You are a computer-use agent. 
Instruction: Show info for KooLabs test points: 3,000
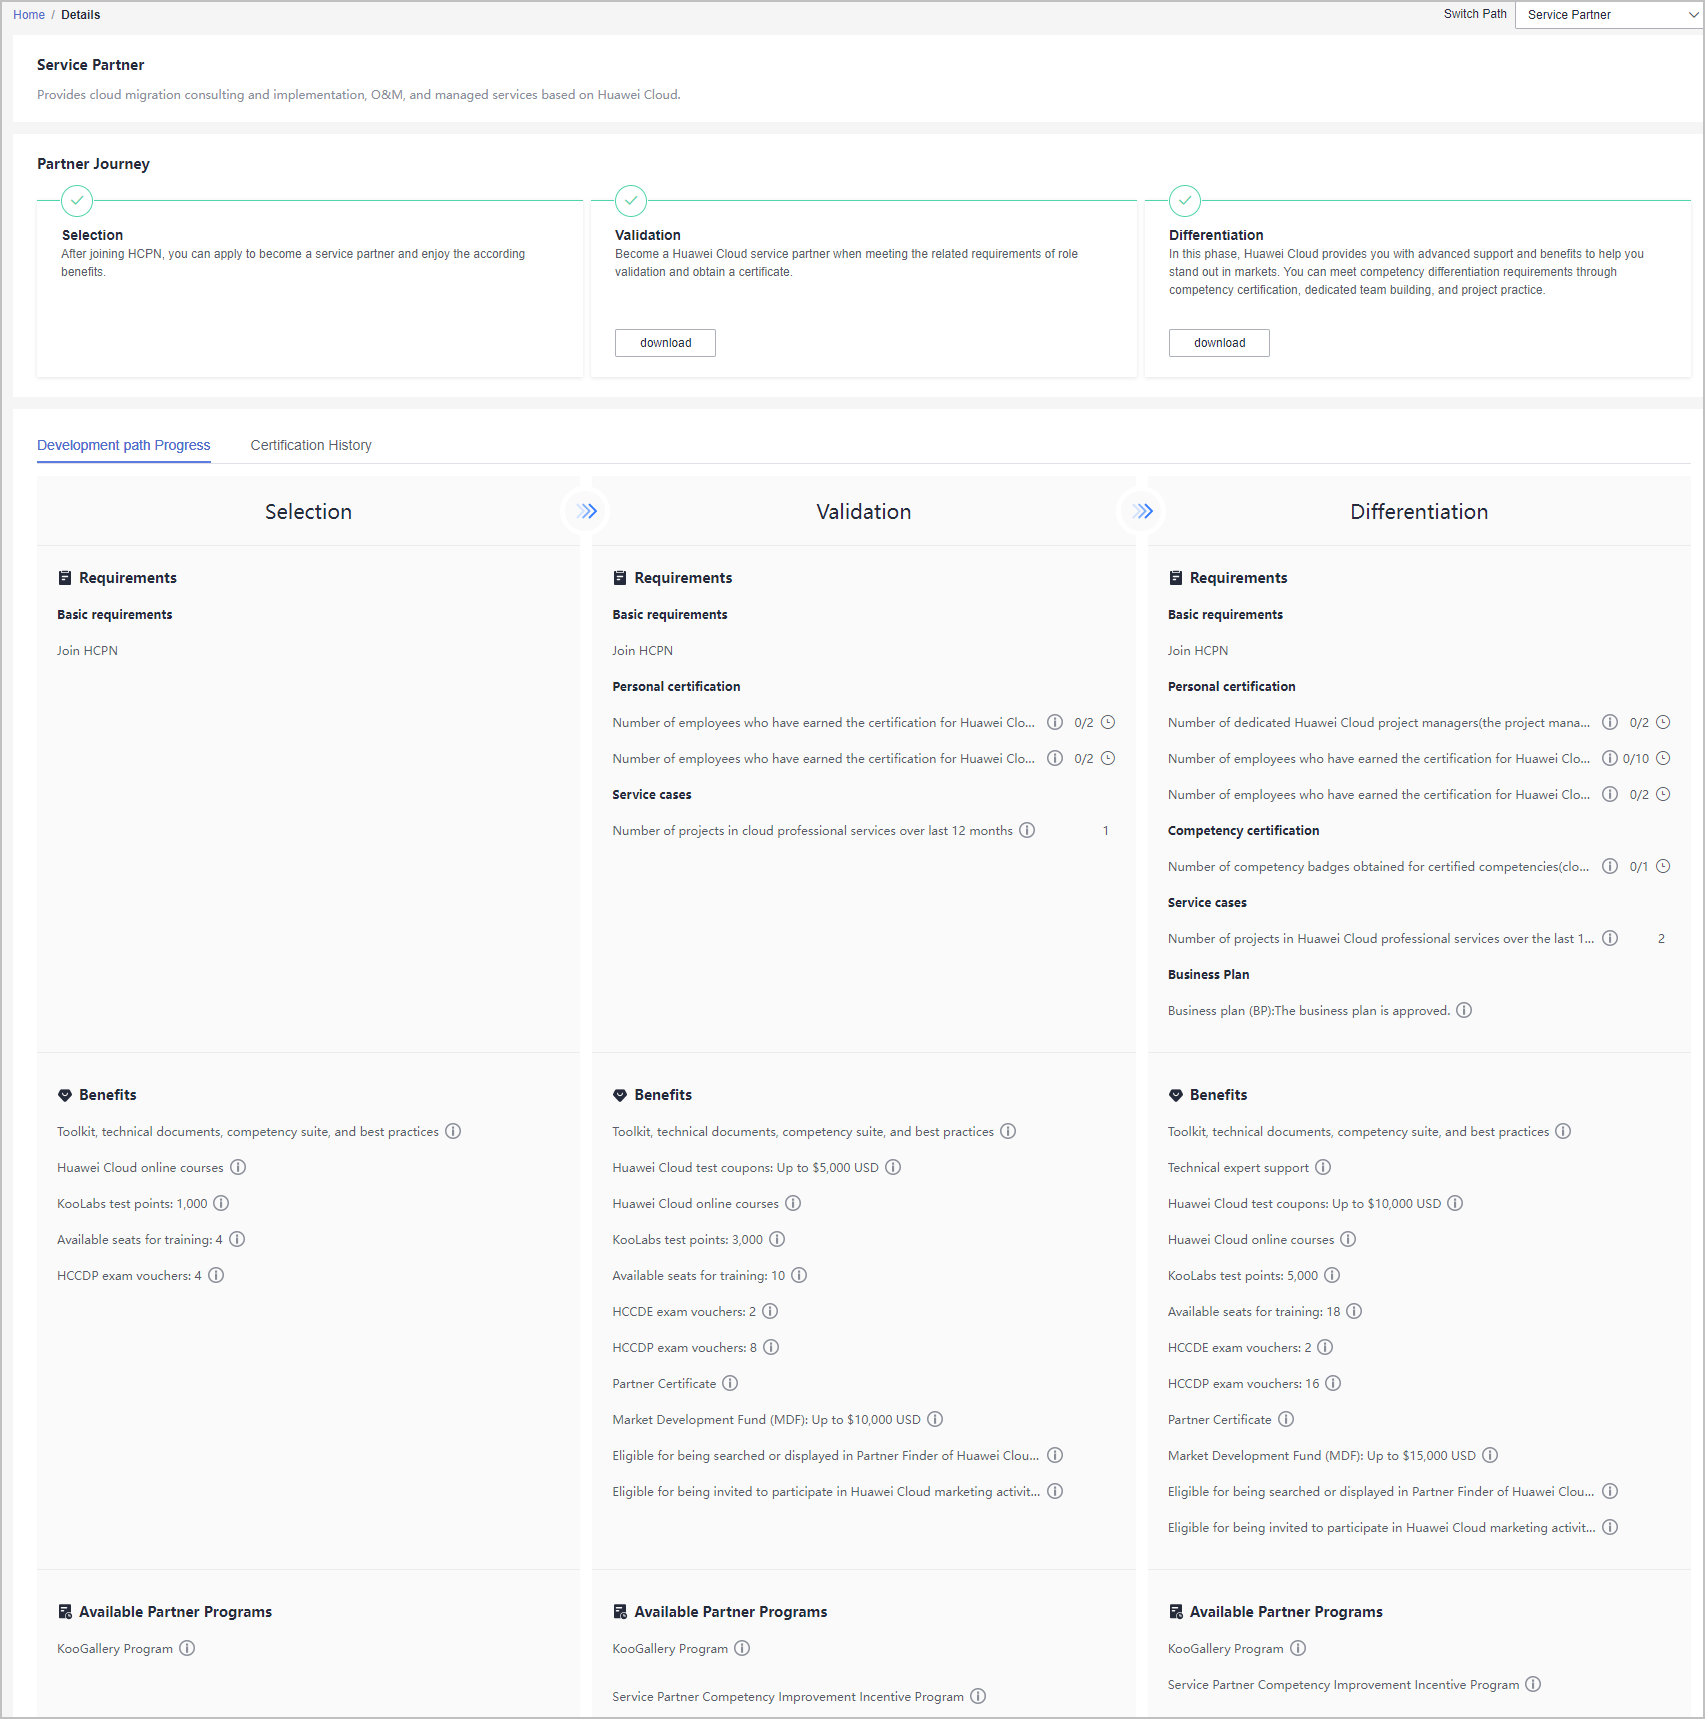click(777, 1239)
